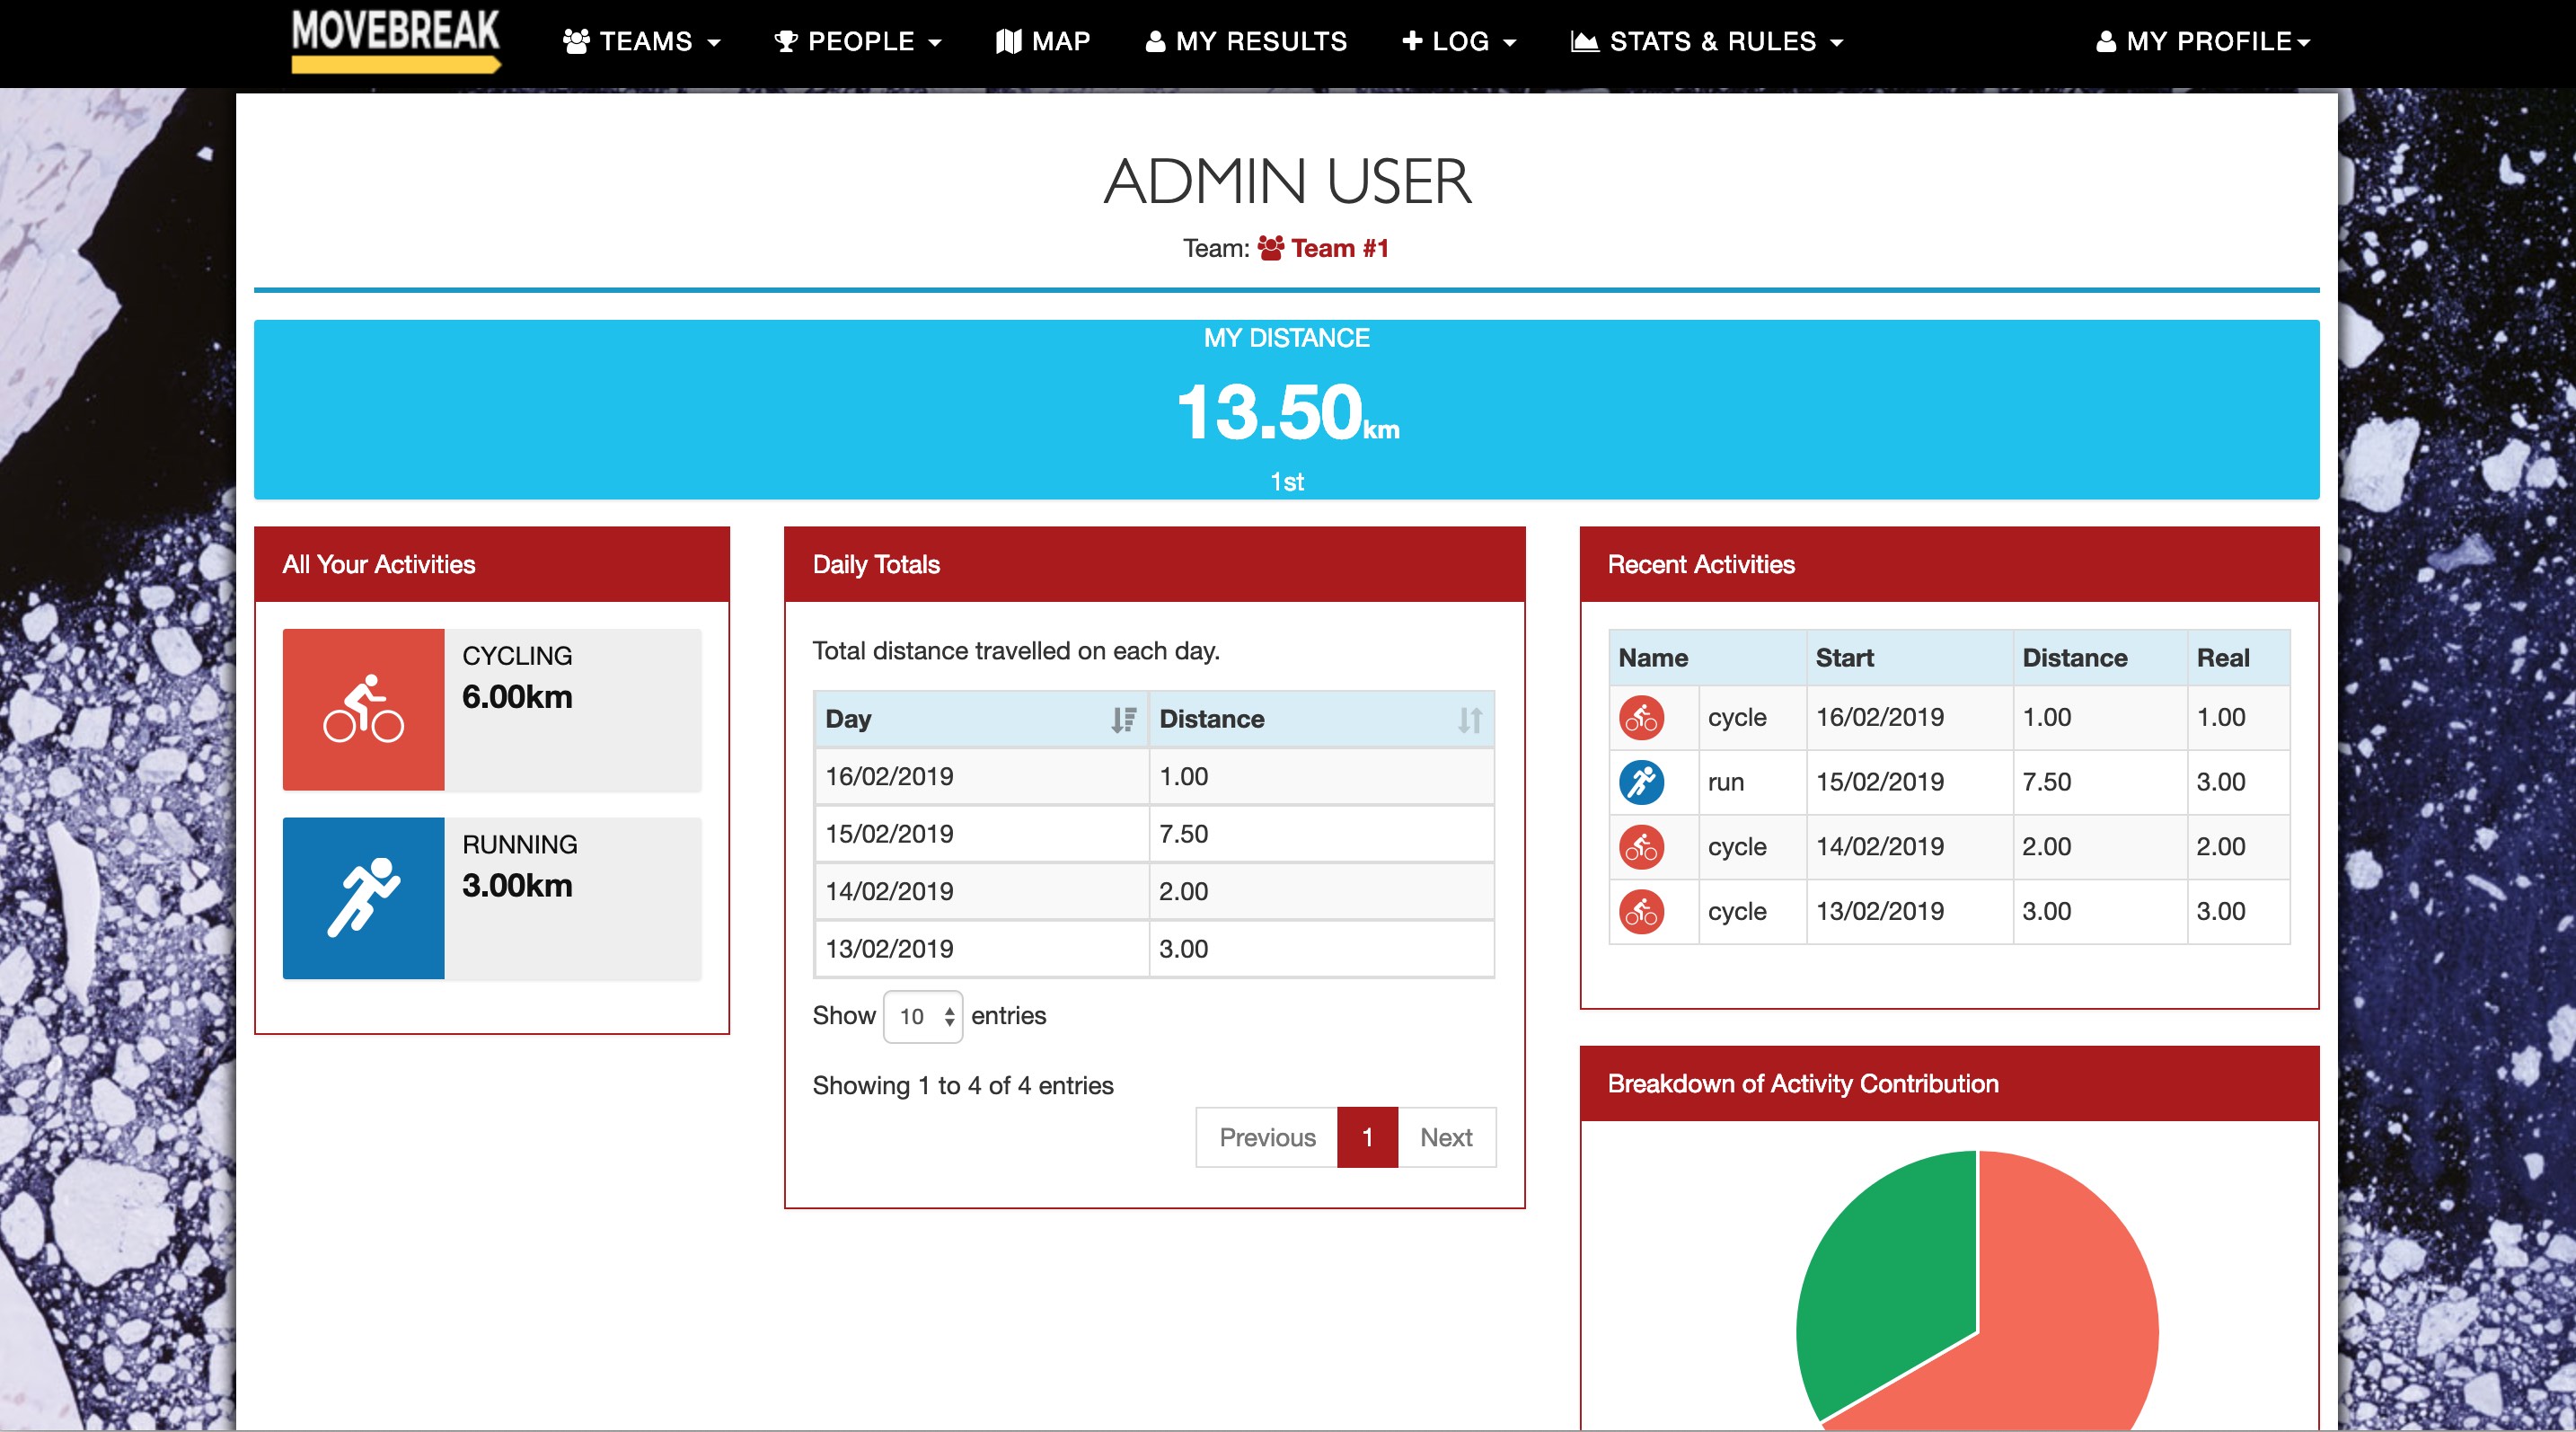Click the 'run' name in Recent Activities

1726,783
